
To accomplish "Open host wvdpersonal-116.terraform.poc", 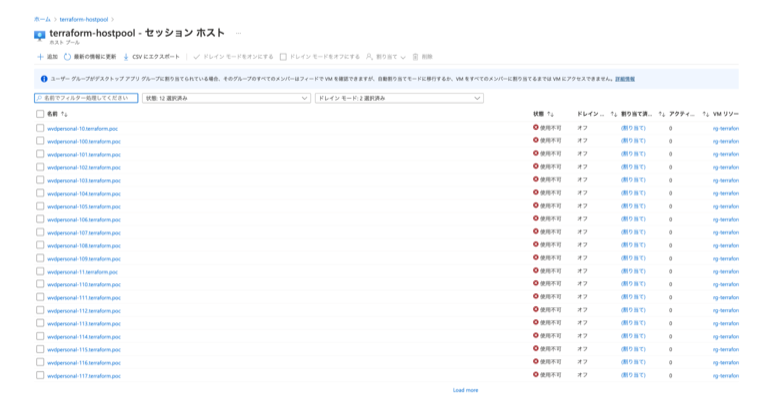I will point(84,362).
